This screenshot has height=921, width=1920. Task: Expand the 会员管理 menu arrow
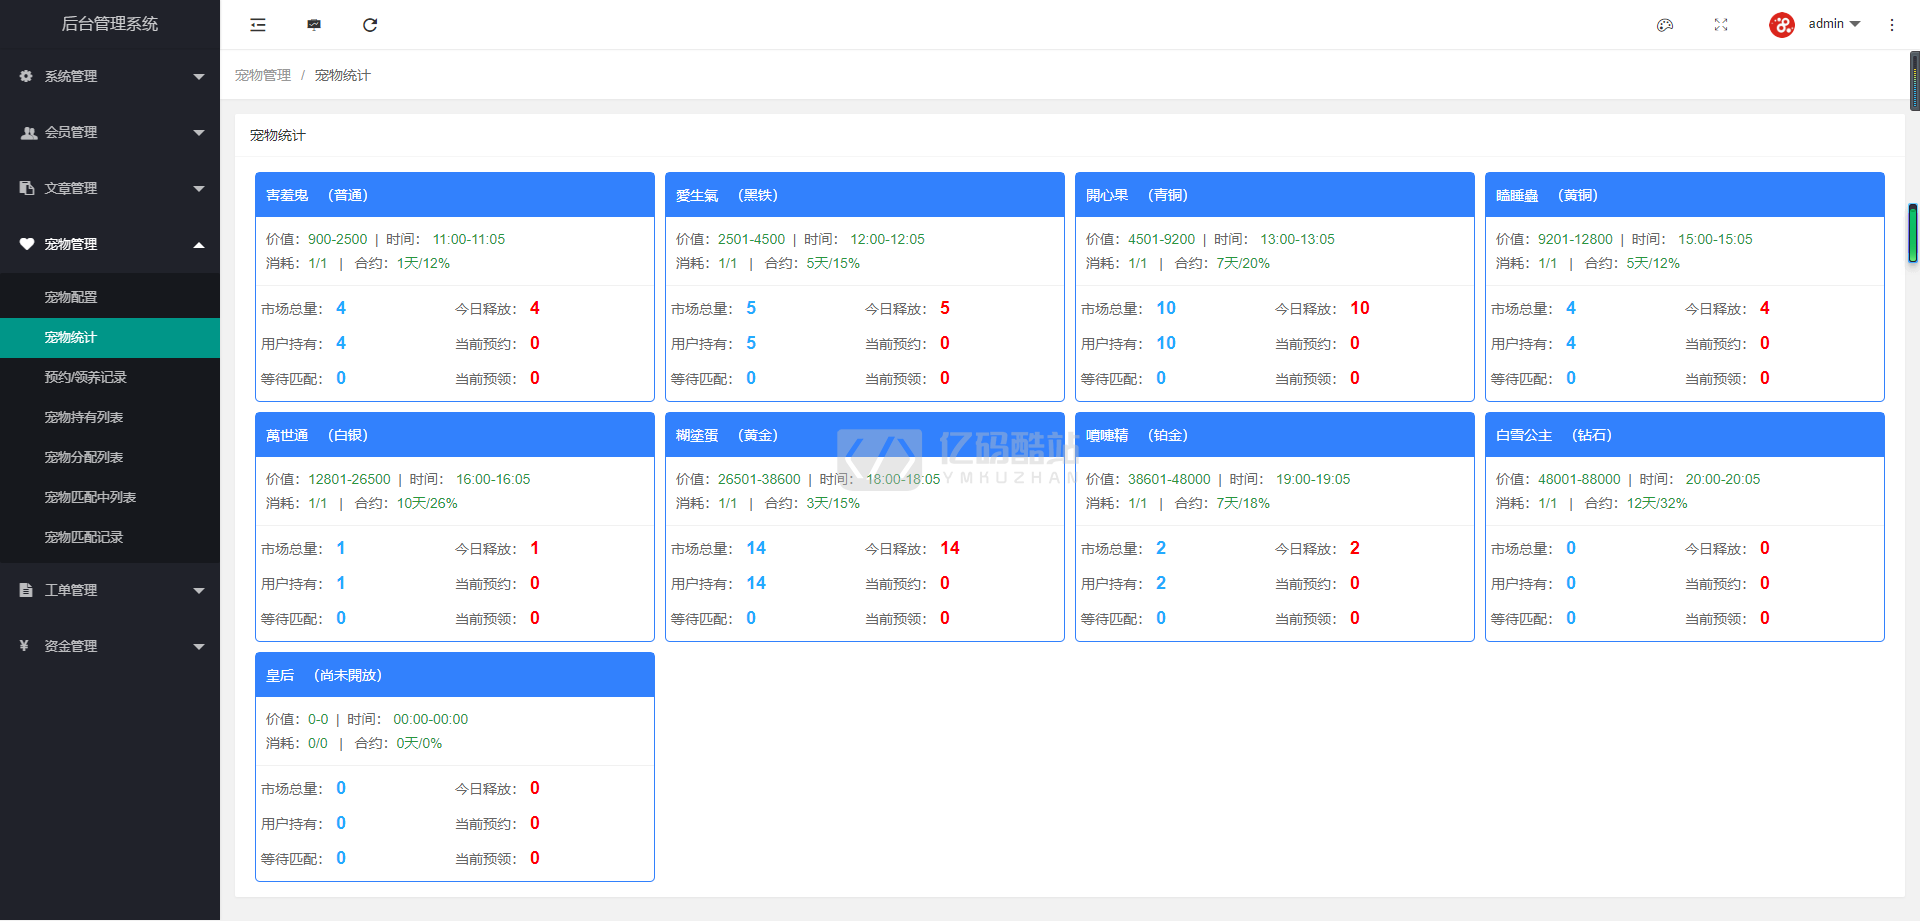coord(199,133)
